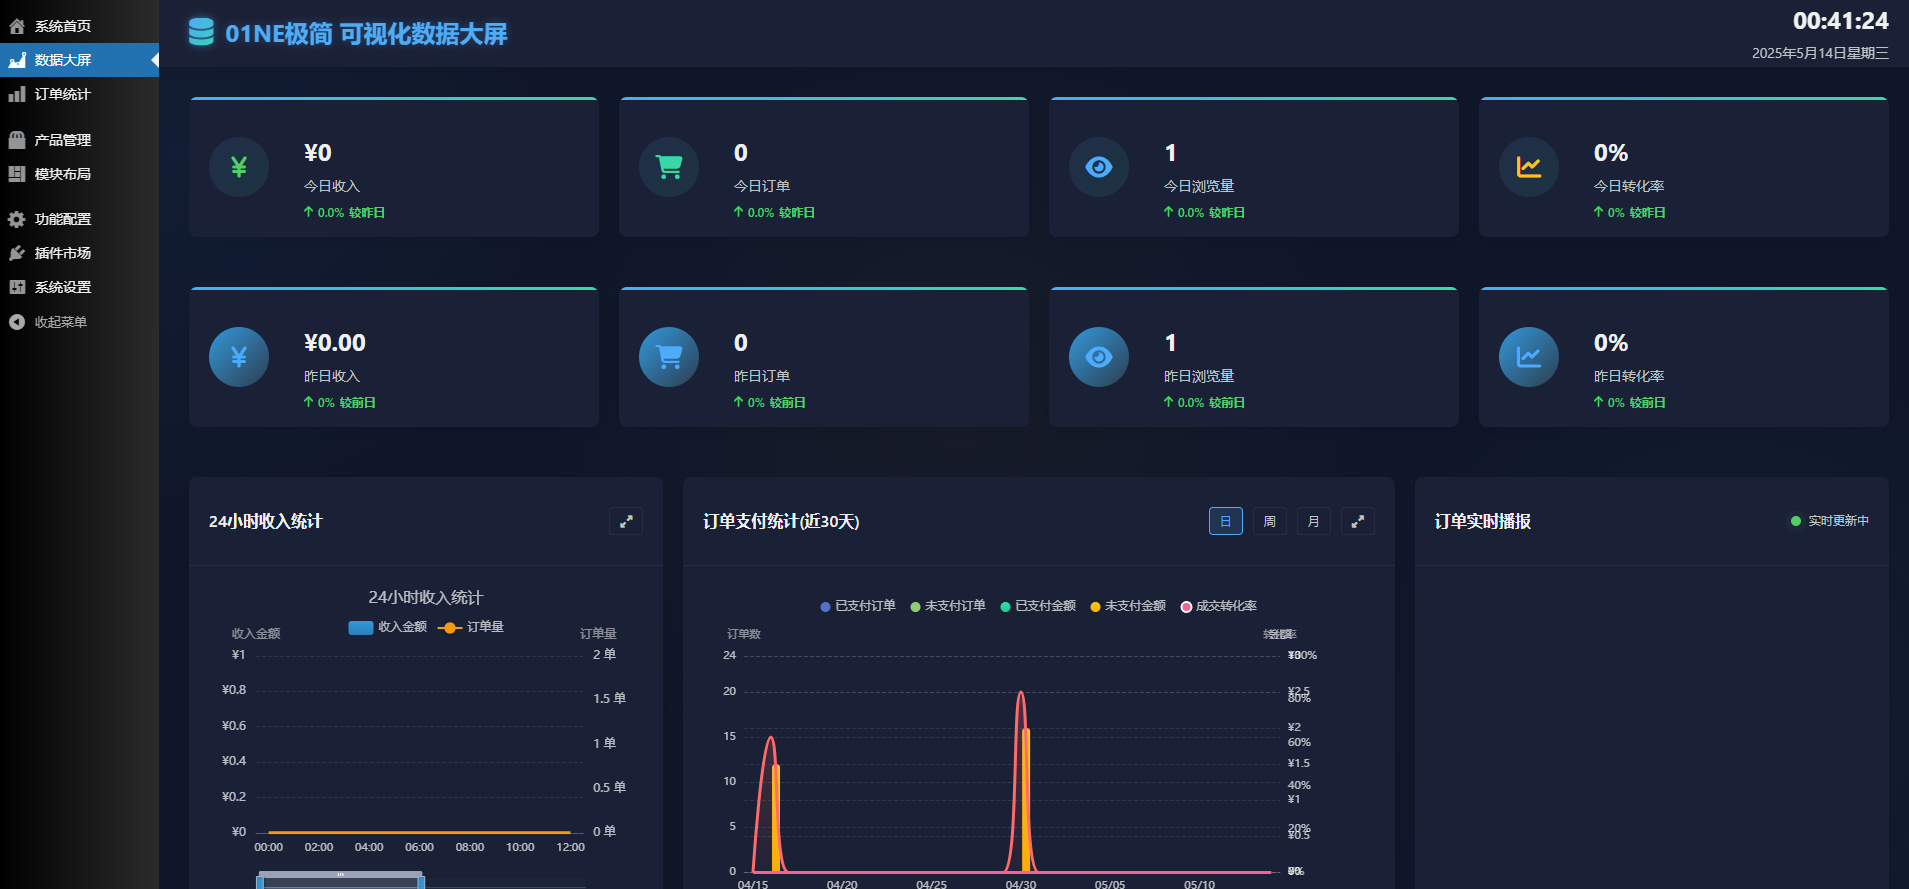Image resolution: width=1909 pixels, height=889 pixels.
Task: Click the yen icon for 今日收入
Action: tap(239, 167)
